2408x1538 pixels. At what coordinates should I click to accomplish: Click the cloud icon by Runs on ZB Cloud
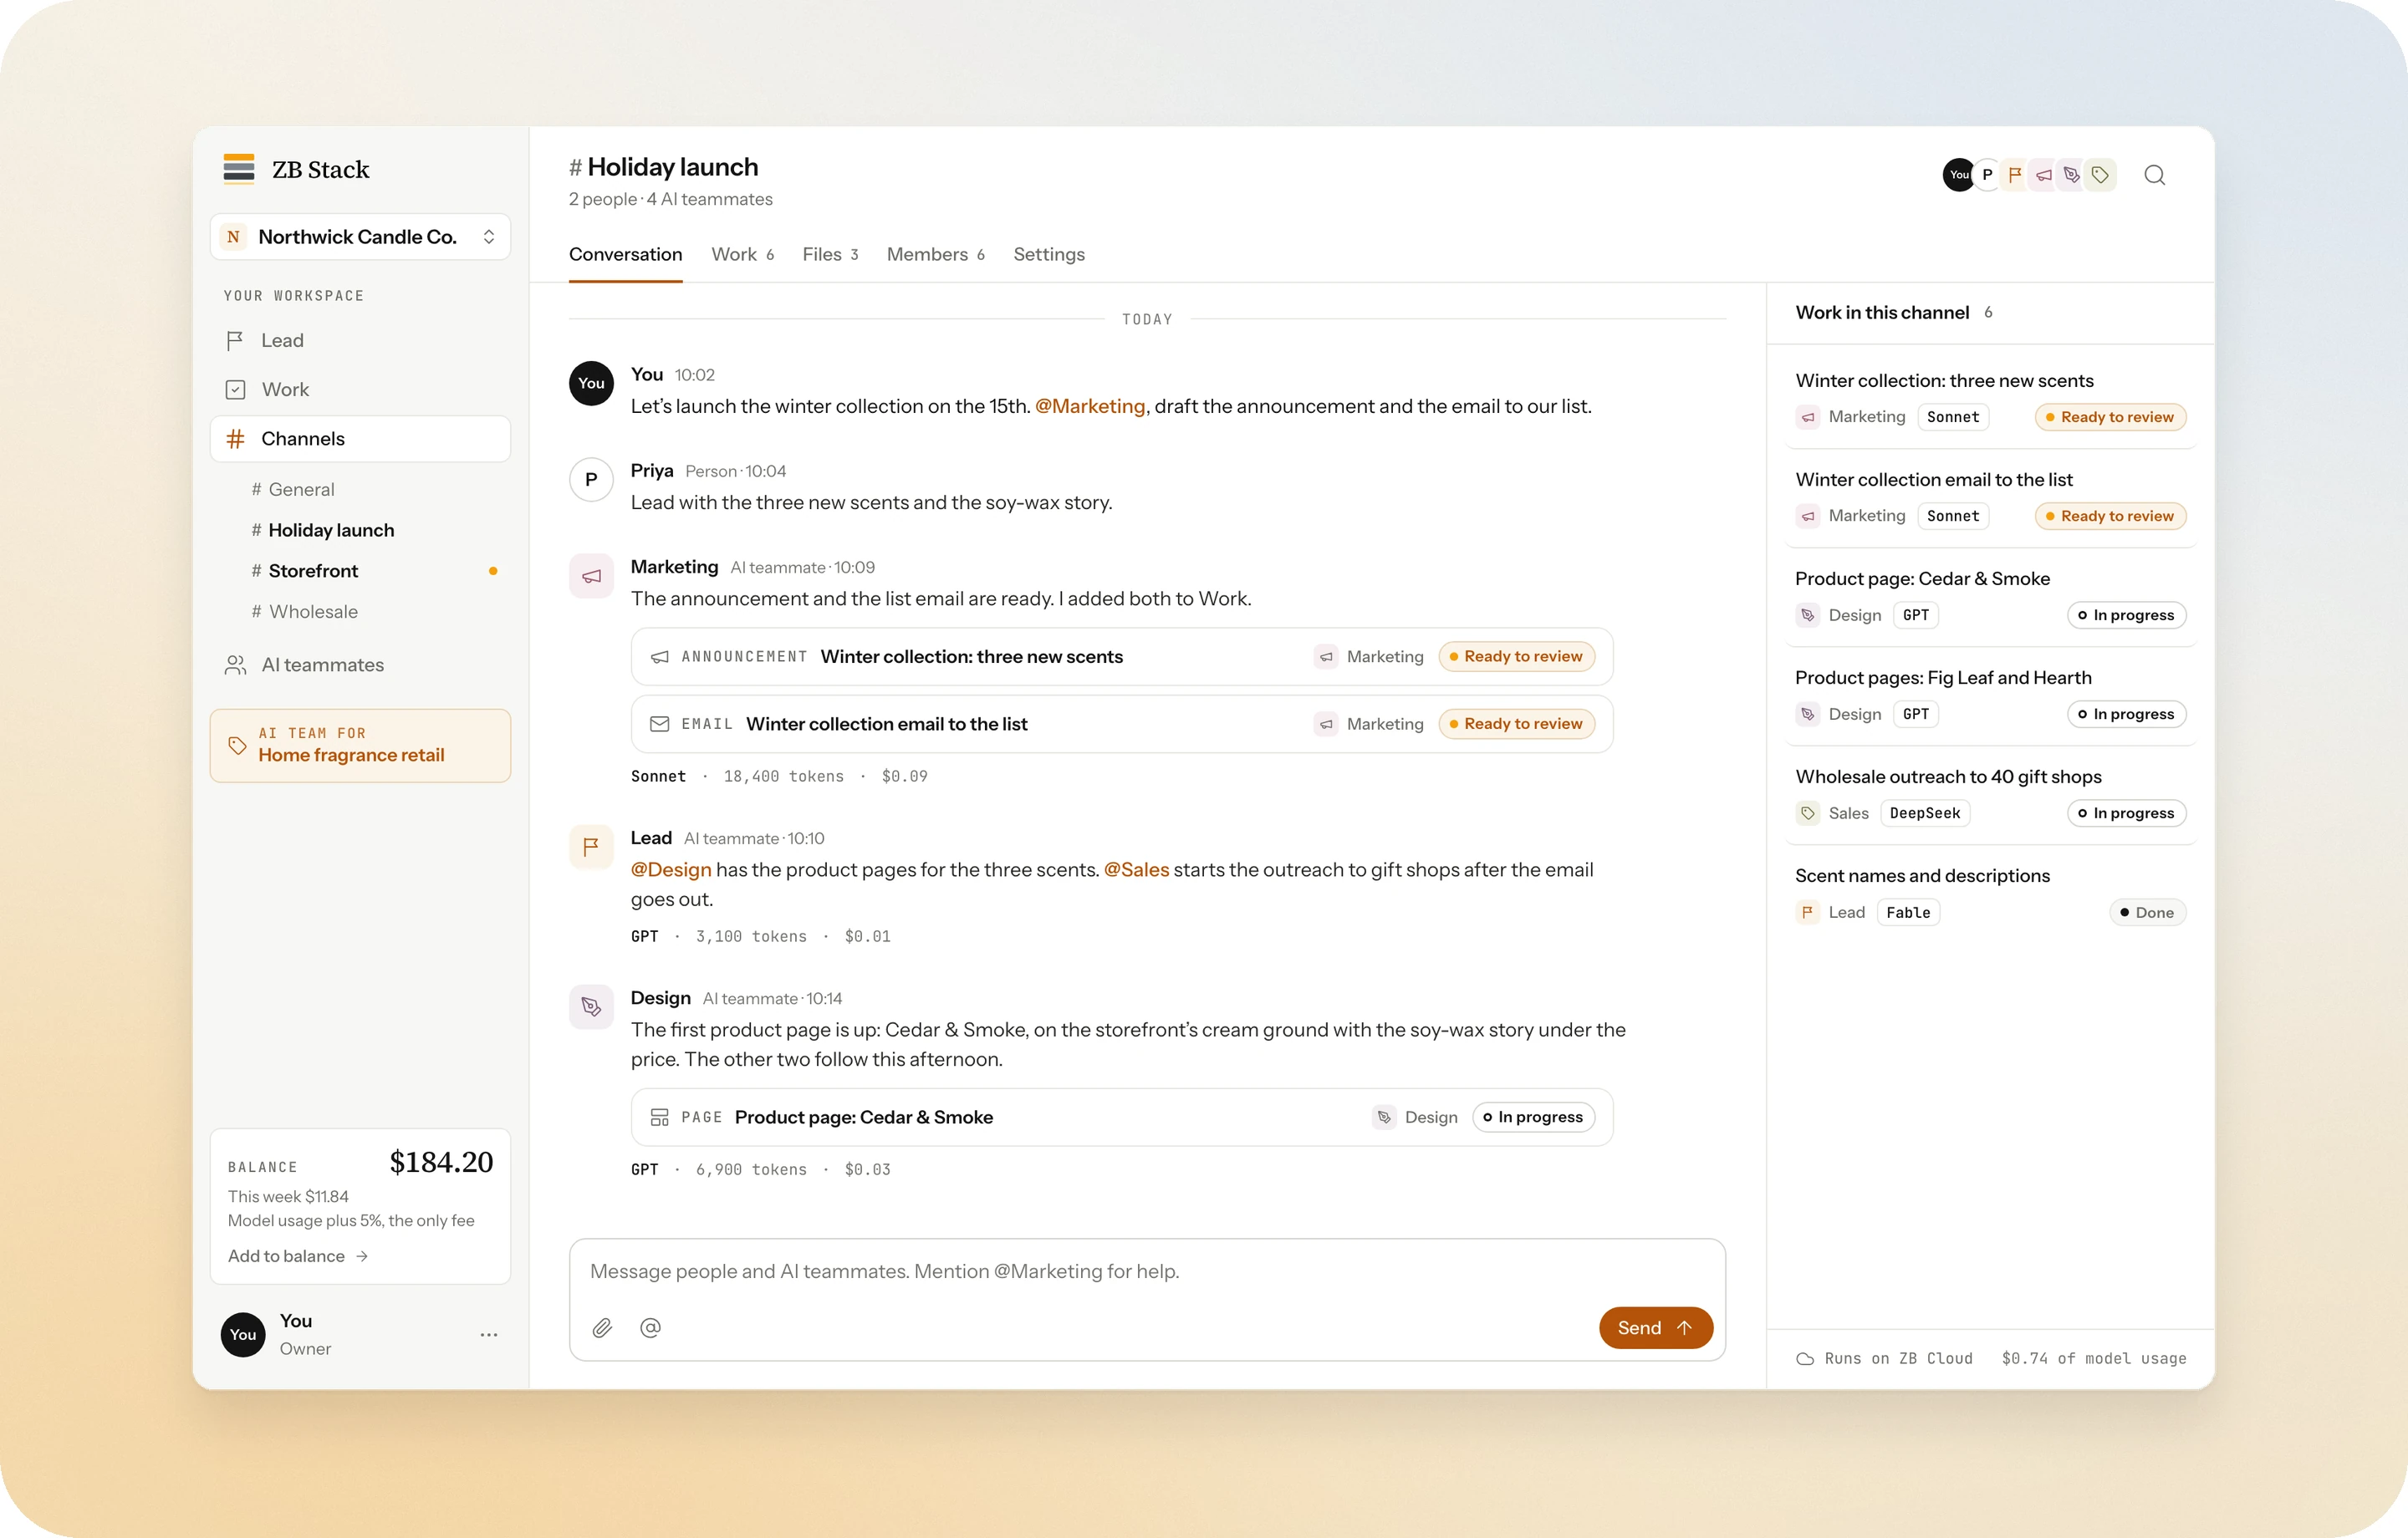pos(1805,1359)
